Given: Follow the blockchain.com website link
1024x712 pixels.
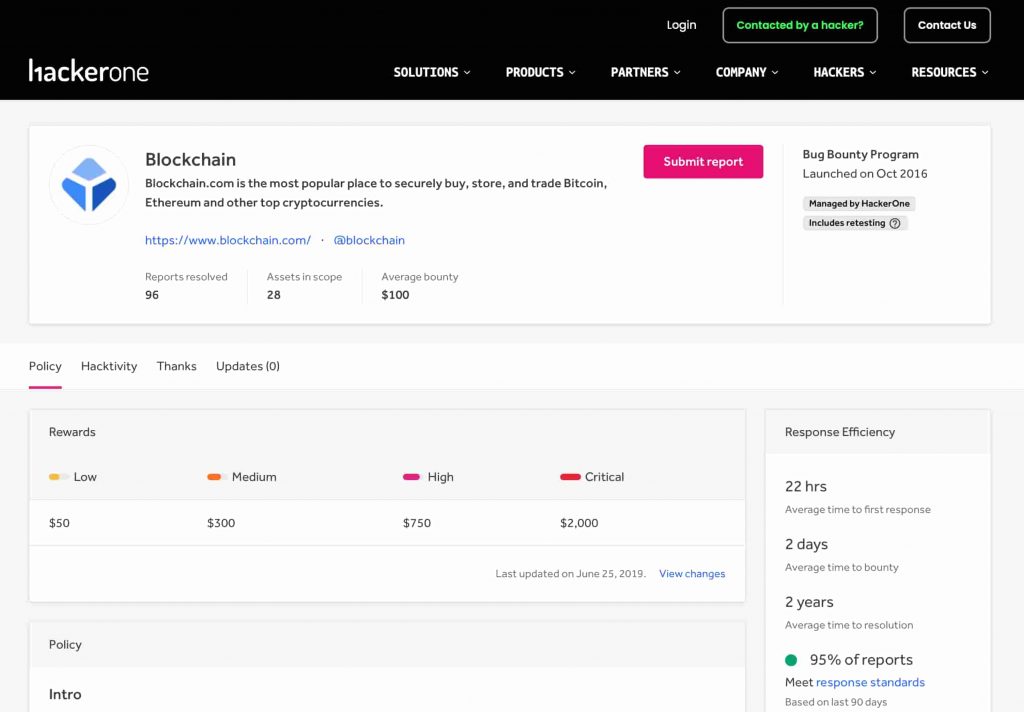Looking at the screenshot, I should [228, 240].
